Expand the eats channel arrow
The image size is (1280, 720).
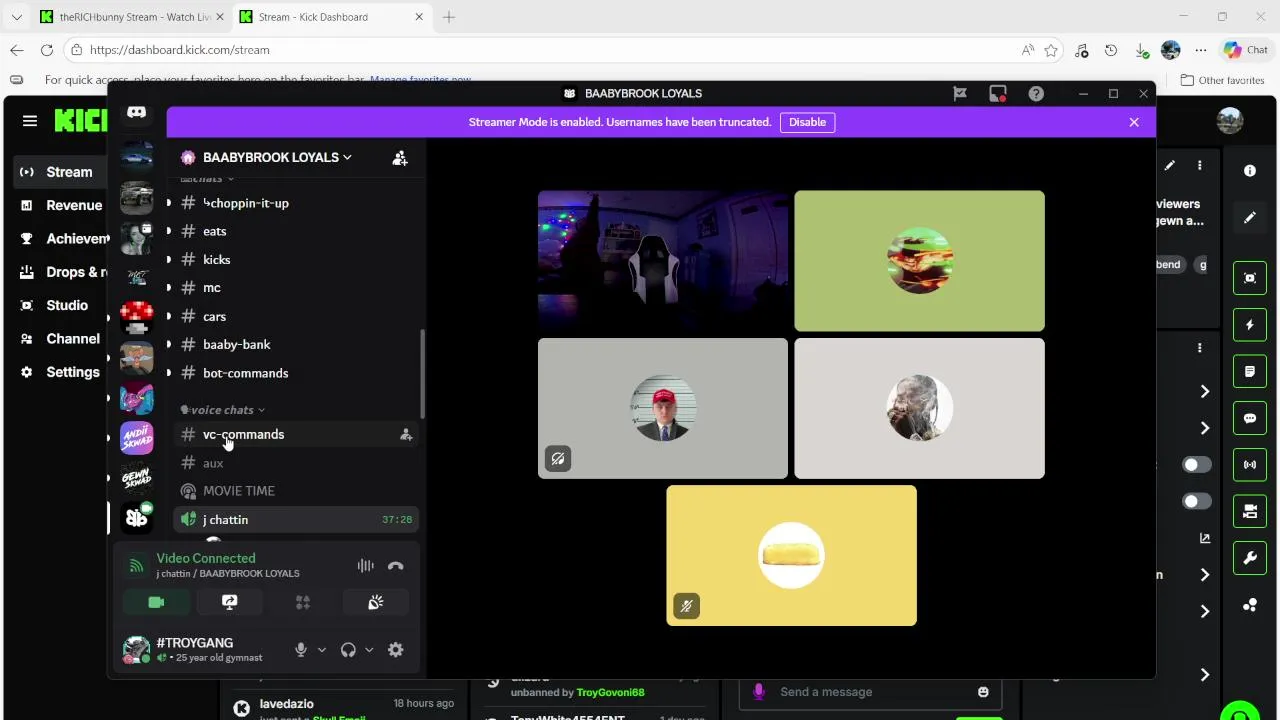point(168,231)
